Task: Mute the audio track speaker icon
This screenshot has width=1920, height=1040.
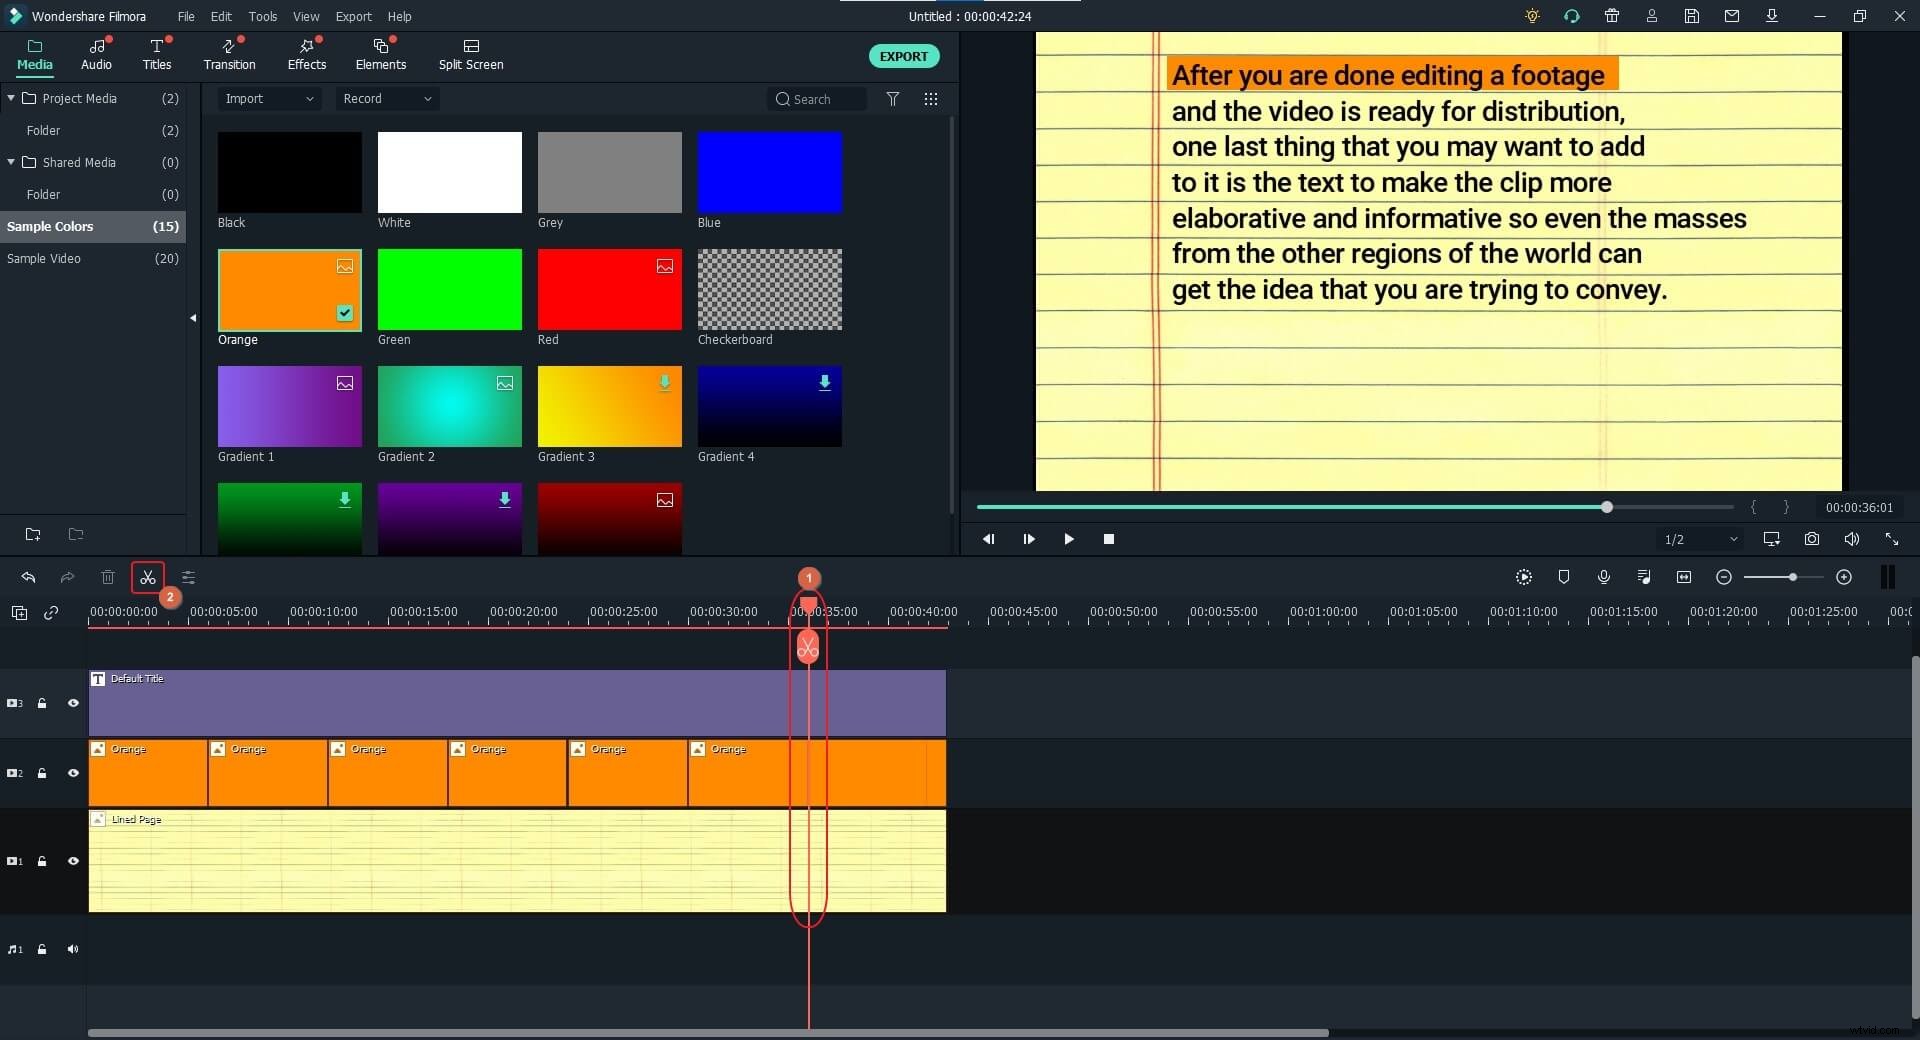Action: point(73,949)
